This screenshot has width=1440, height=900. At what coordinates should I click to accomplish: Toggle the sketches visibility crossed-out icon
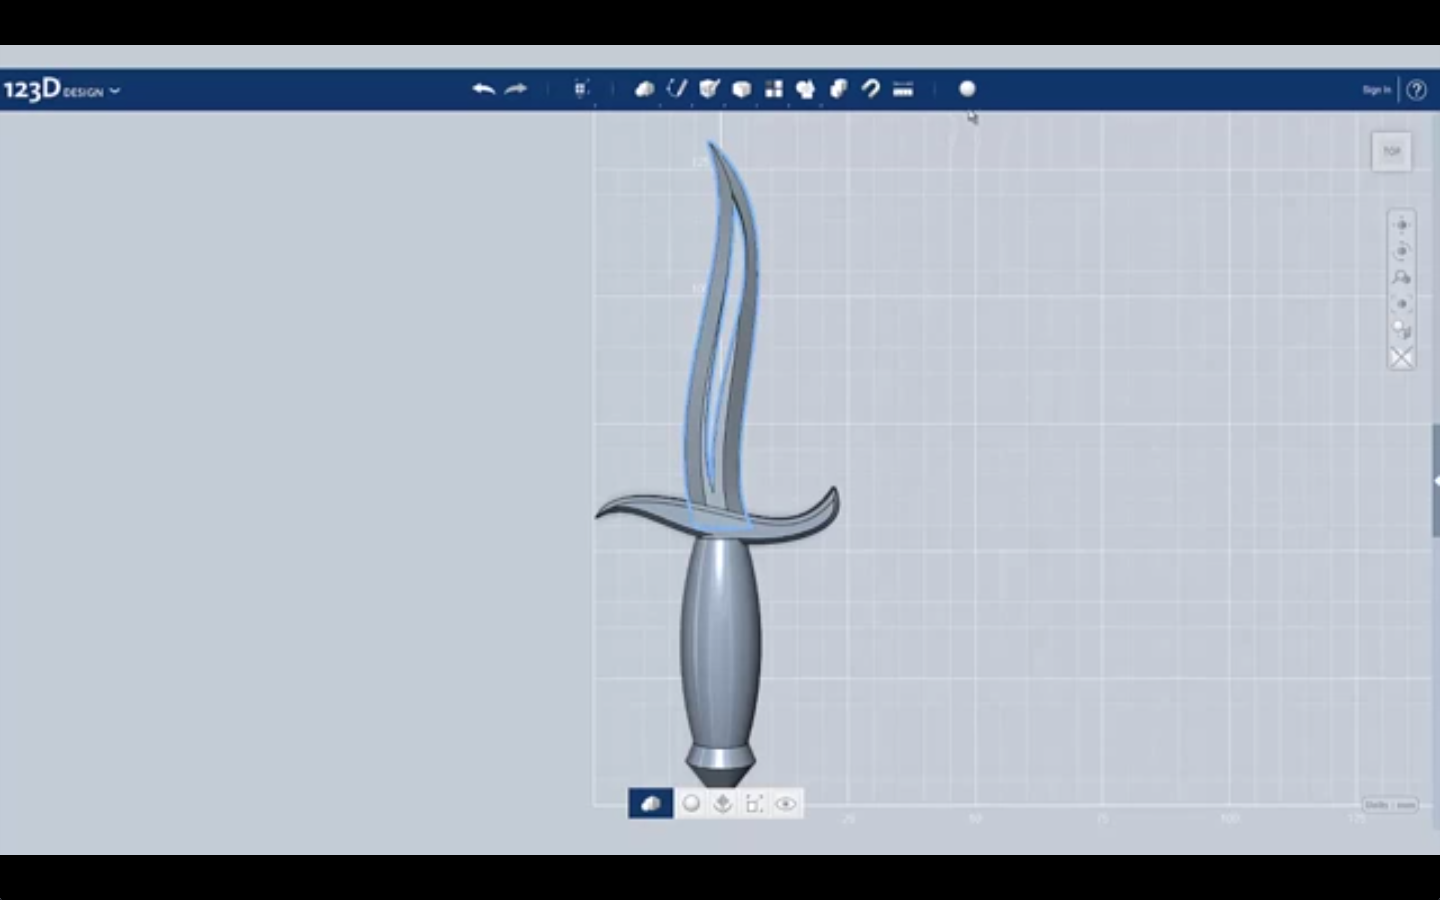pos(1401,357)
